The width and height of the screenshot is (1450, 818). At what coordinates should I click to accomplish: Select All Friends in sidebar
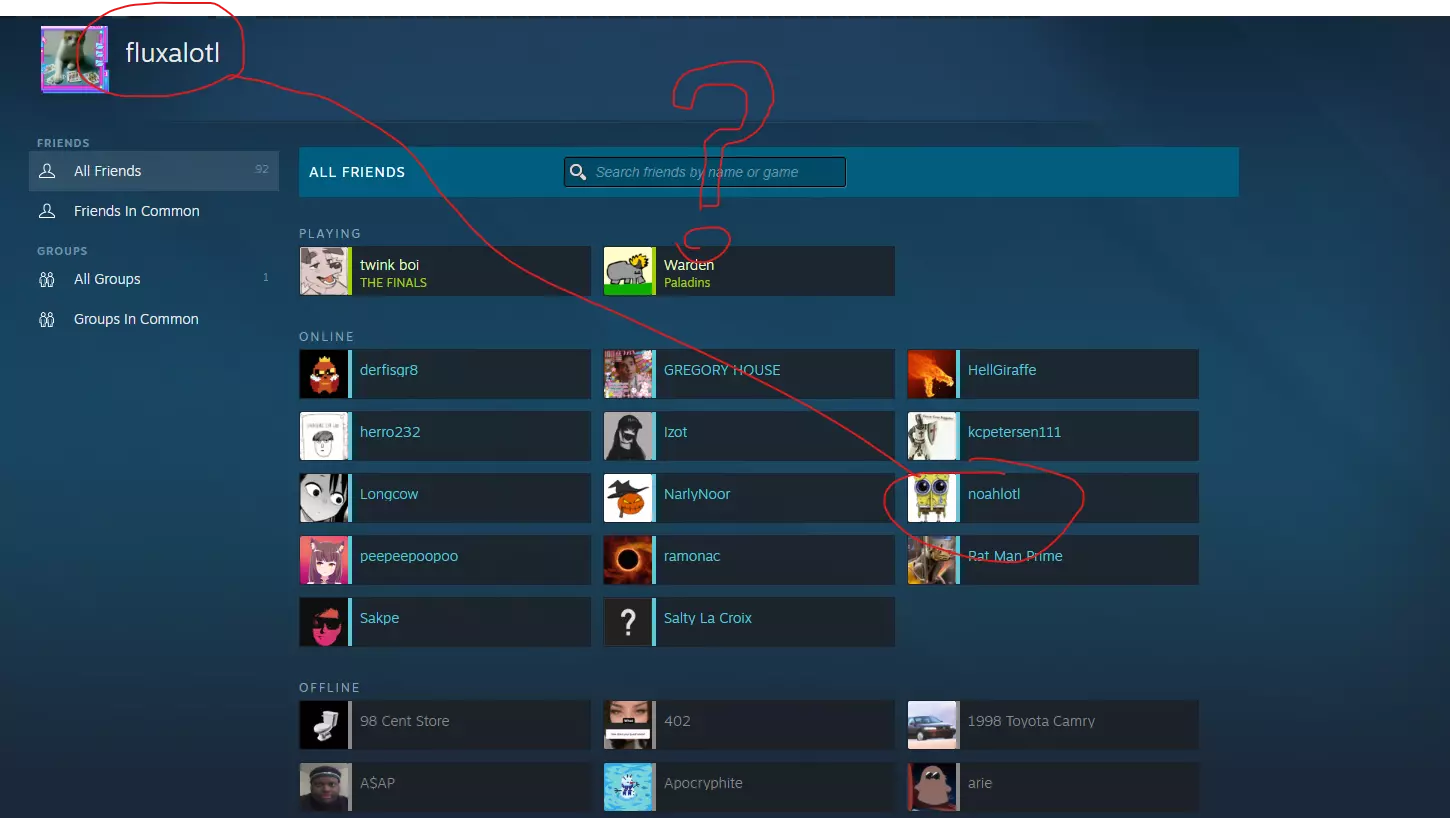pyautogui.click(x=154, y=171)
